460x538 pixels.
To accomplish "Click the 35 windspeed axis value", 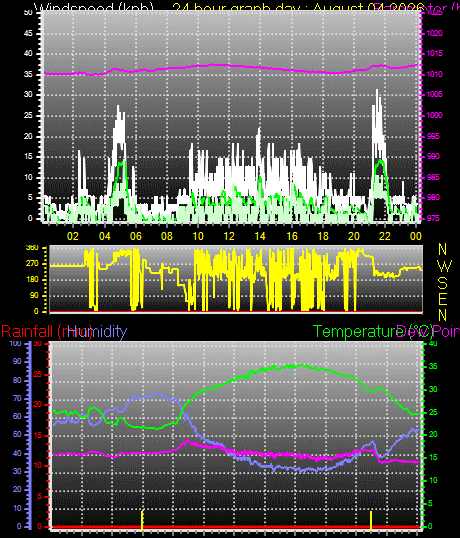I will [28, 74].
